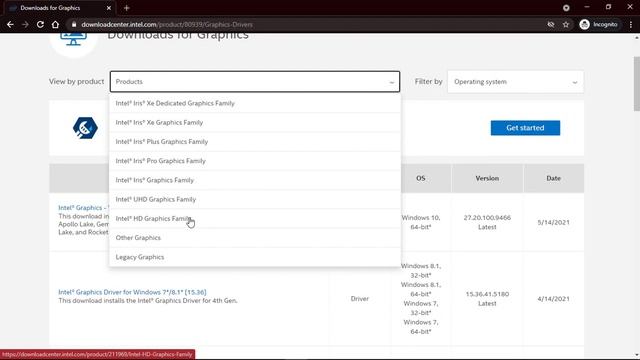Image resolution: width=640 pixels, height=360 pixels.
Task: Pick Intel UHD Graphics Family
Action: tap(255, 199)
